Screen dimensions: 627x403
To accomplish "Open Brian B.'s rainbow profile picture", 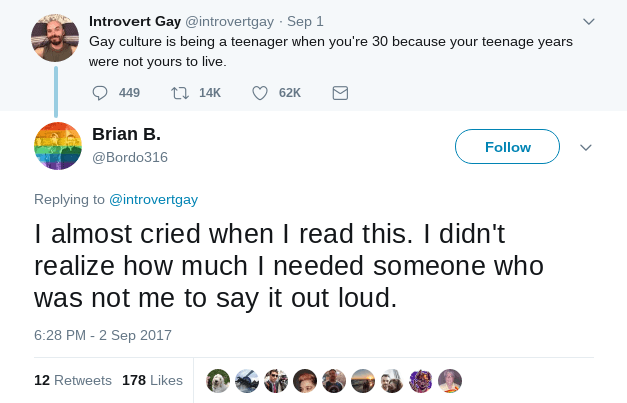I will pyautogui.click(x=58, y=146).
